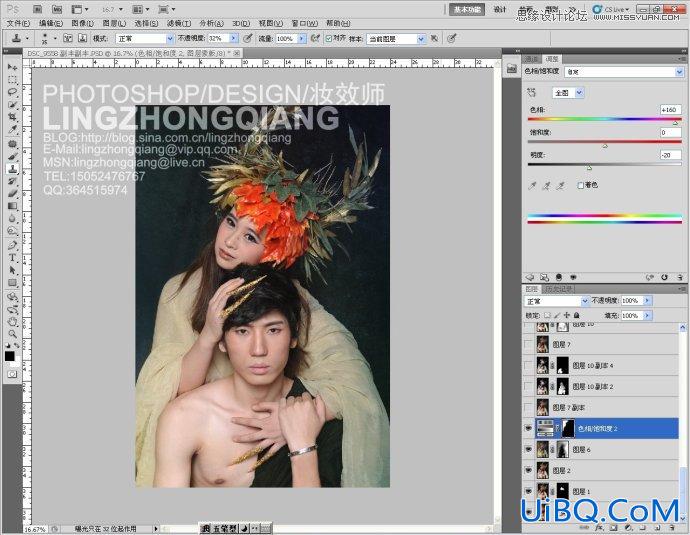Select the Hand tool
Screen dimensions: 690x535
12,322
